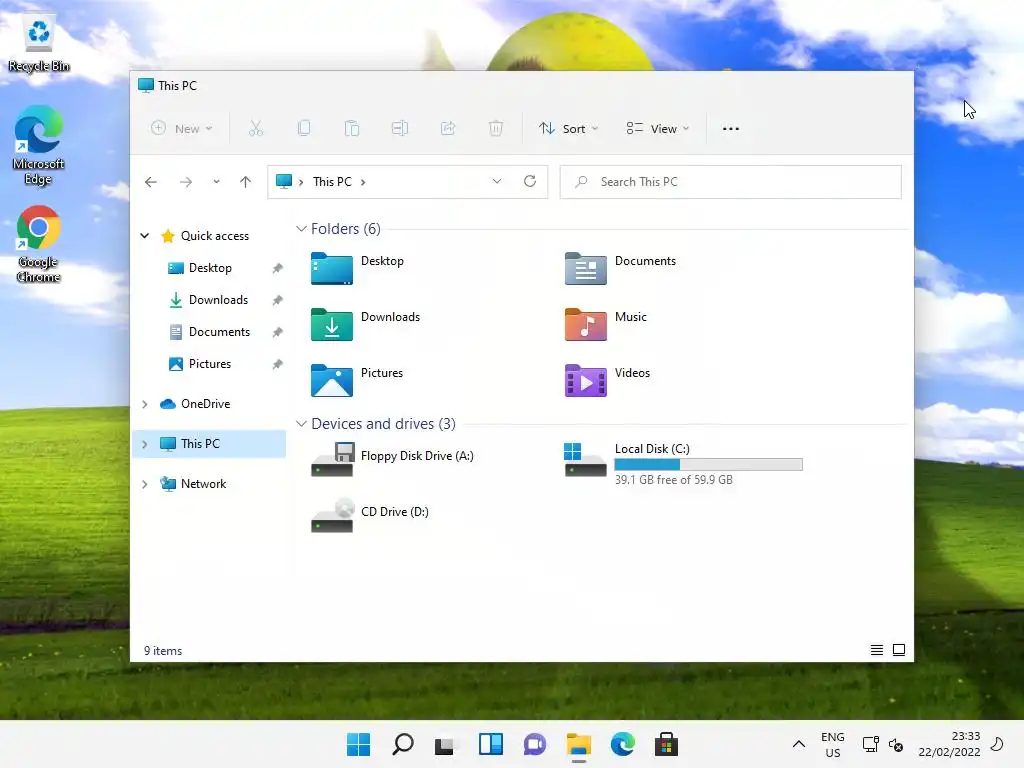This screenshot has height=768, width=1024.
Task: Collapse the Folders (6) group
Action: (x=301, y=229)
